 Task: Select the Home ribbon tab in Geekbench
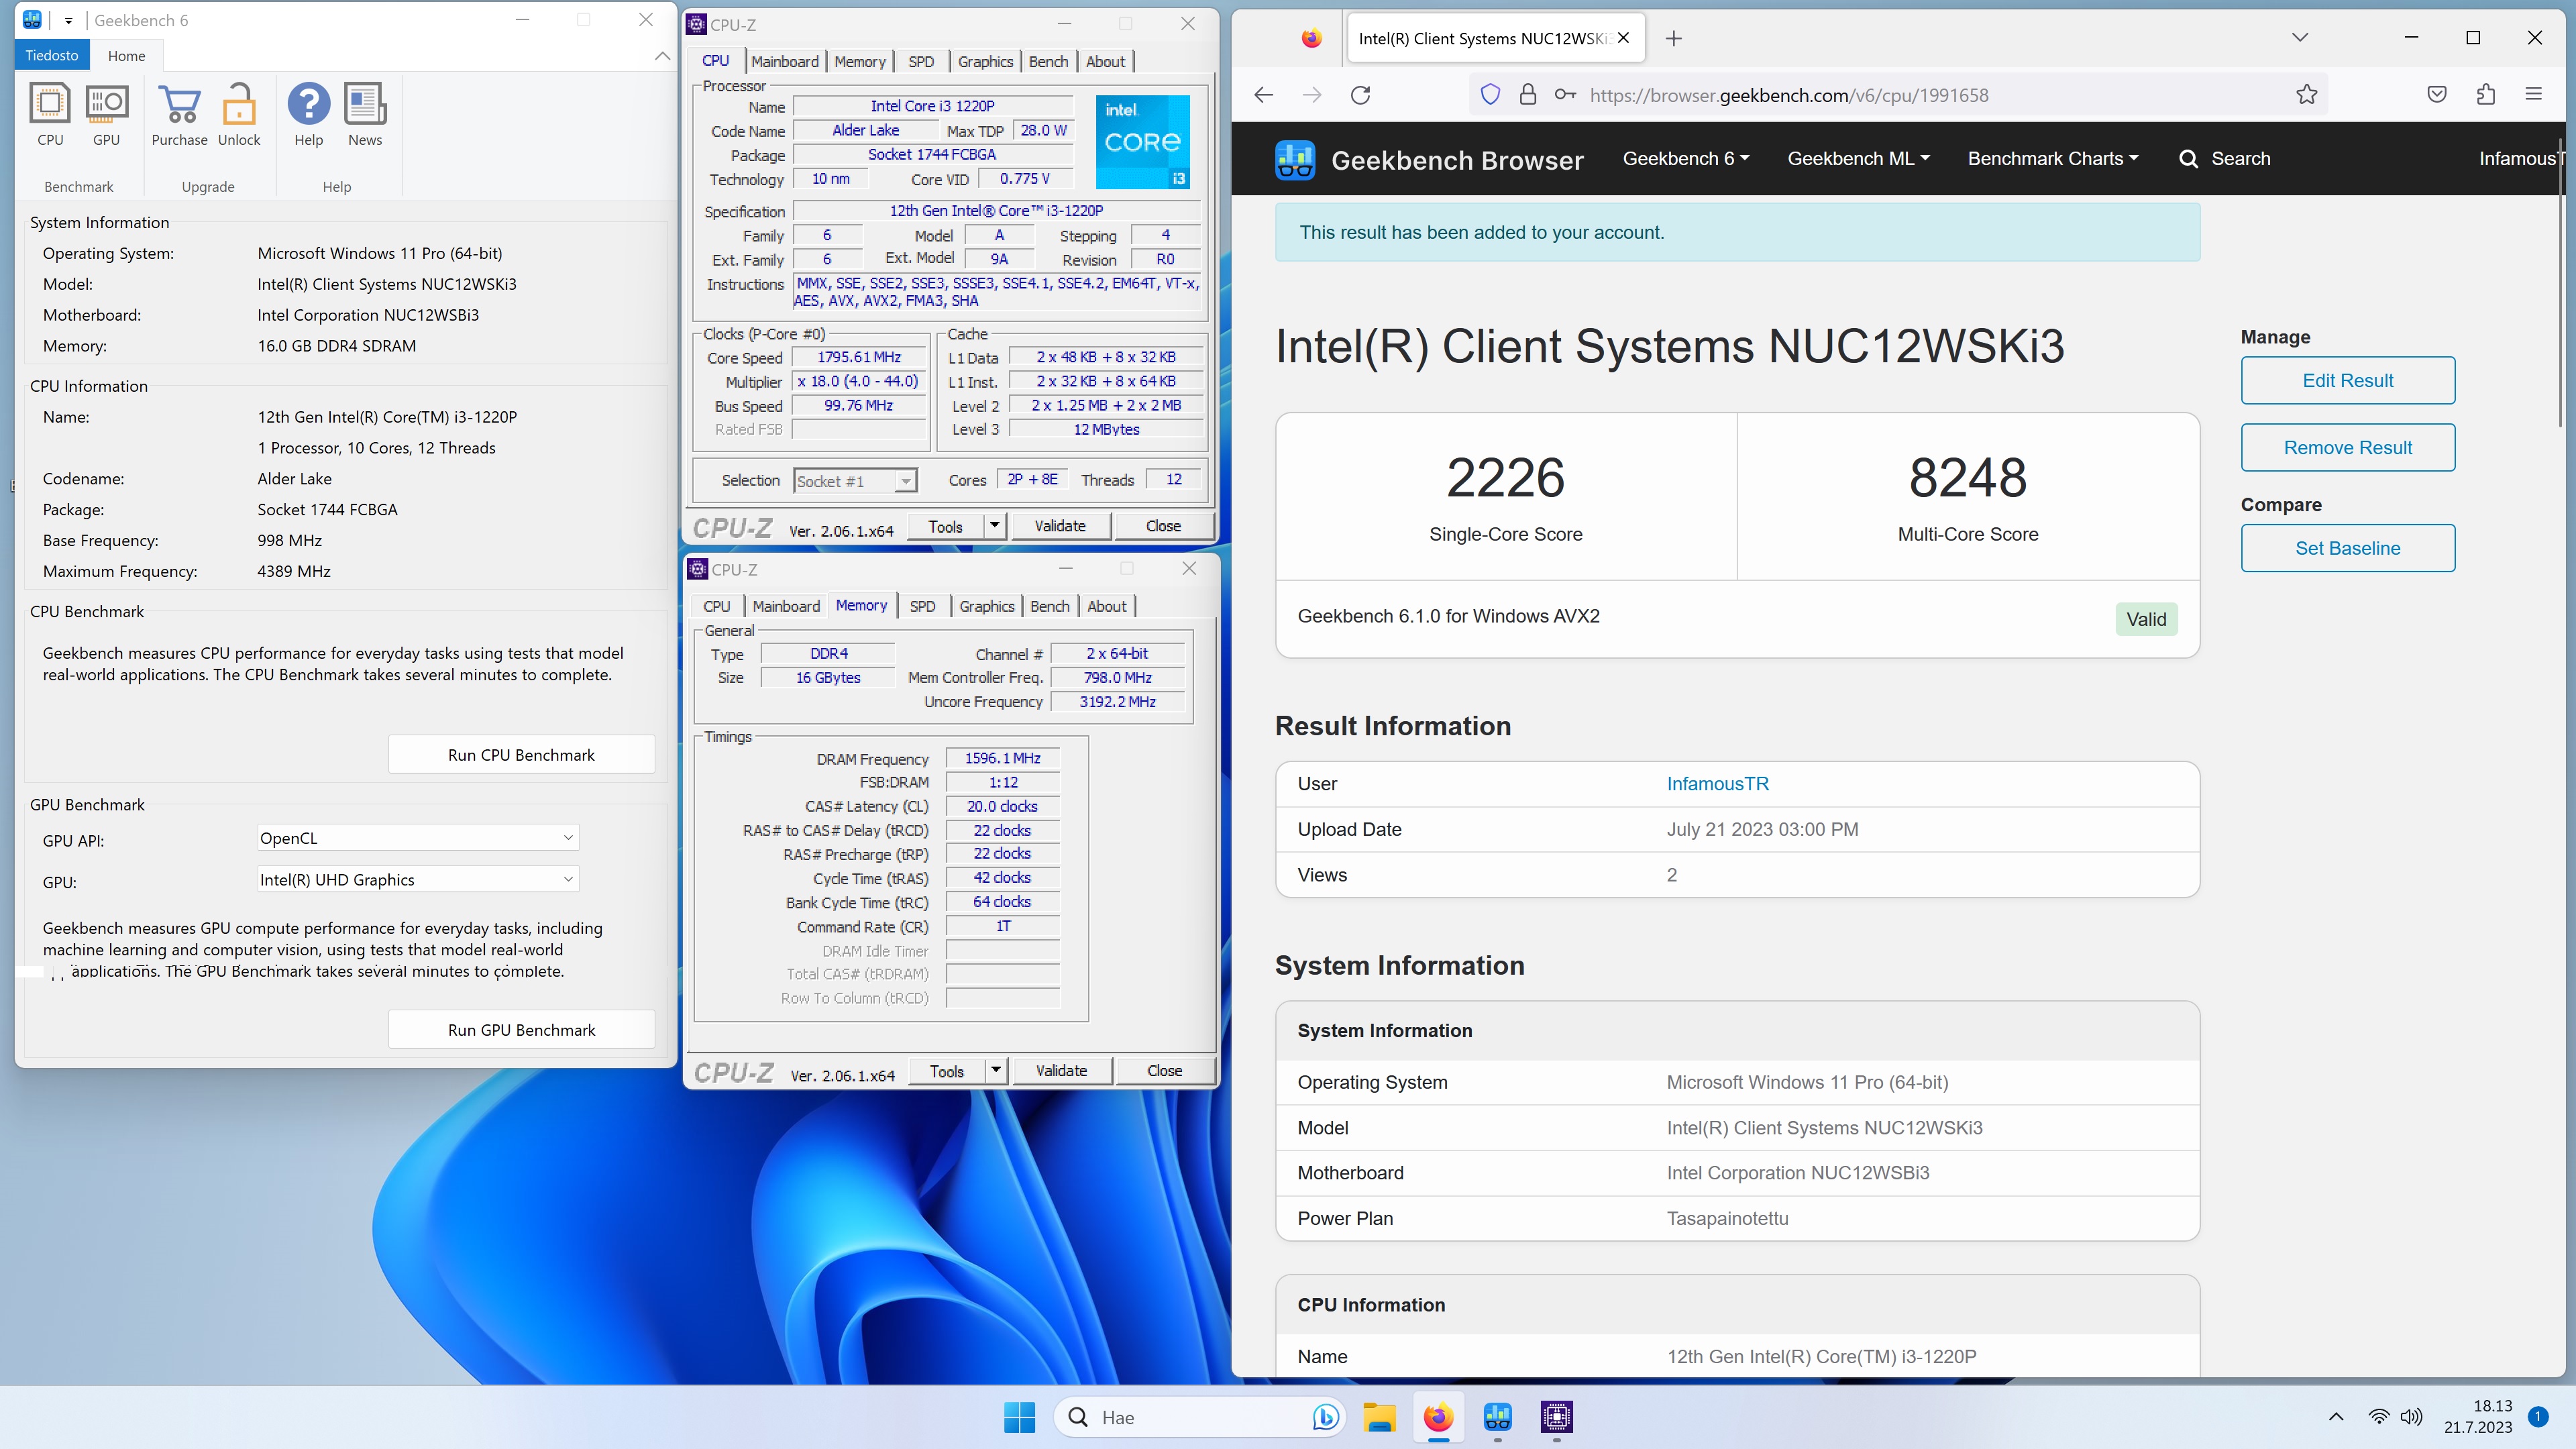[x=127, y=56]
